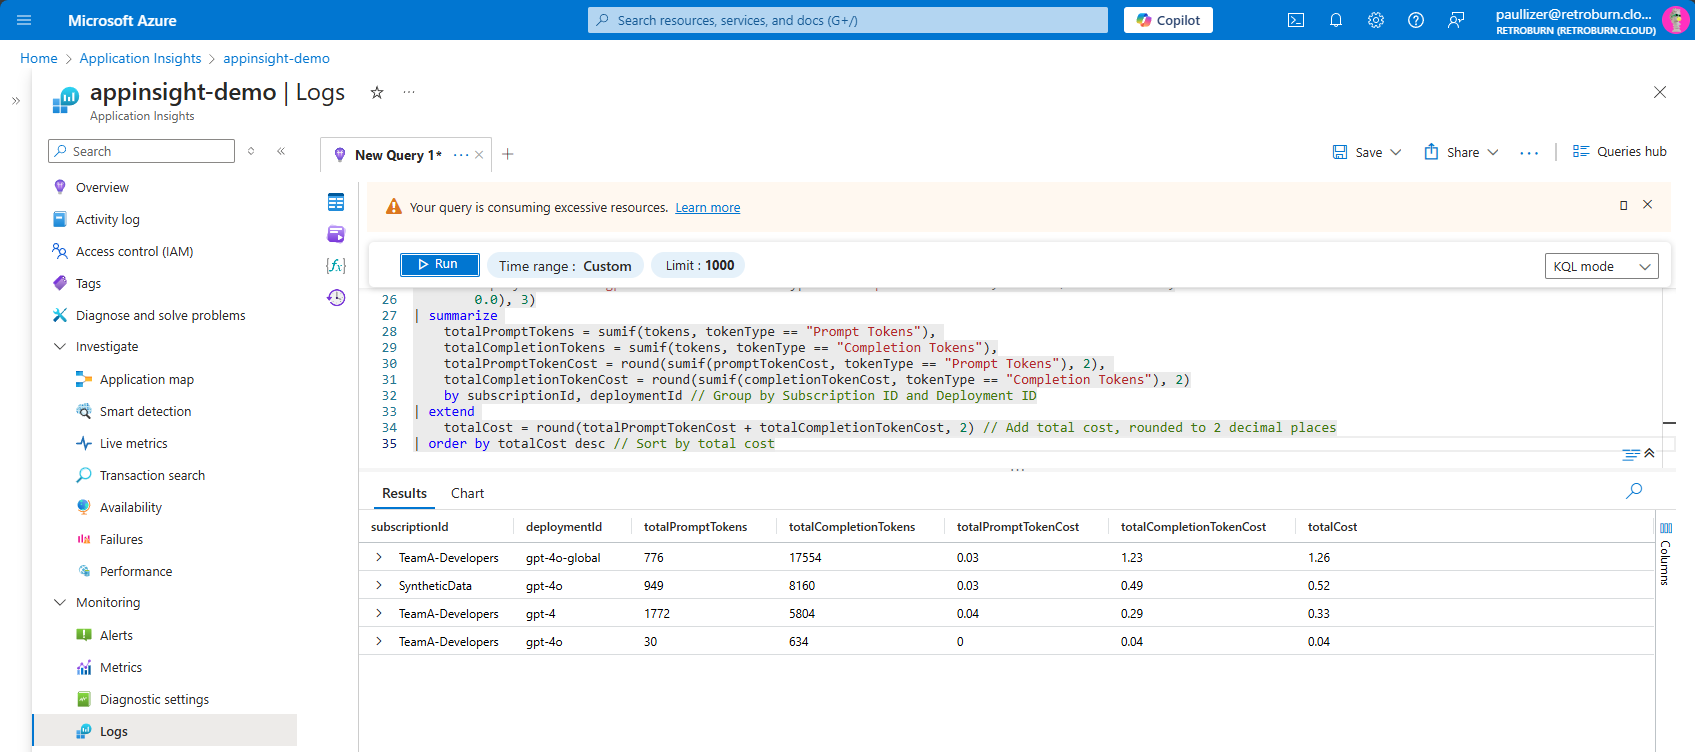Screen dimensions: 1695x752
Task: Open the Save dropdown
Action: click(1367, 152)
